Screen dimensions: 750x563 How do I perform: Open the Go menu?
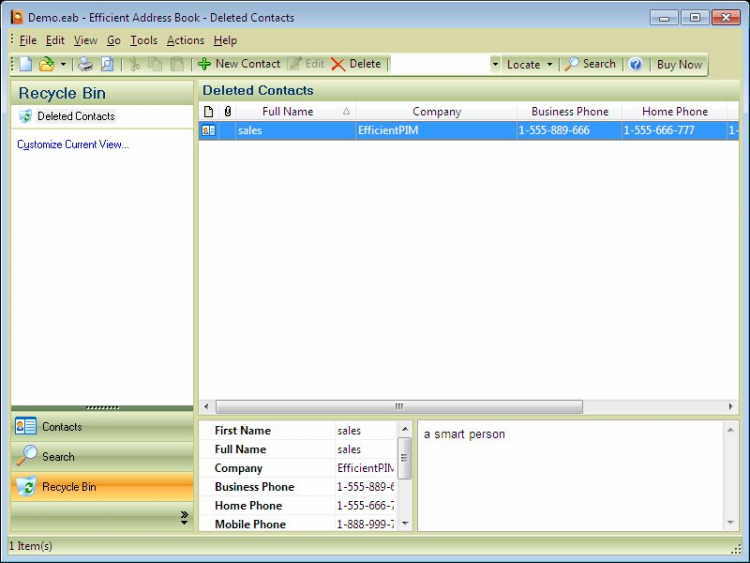point(113,41)
